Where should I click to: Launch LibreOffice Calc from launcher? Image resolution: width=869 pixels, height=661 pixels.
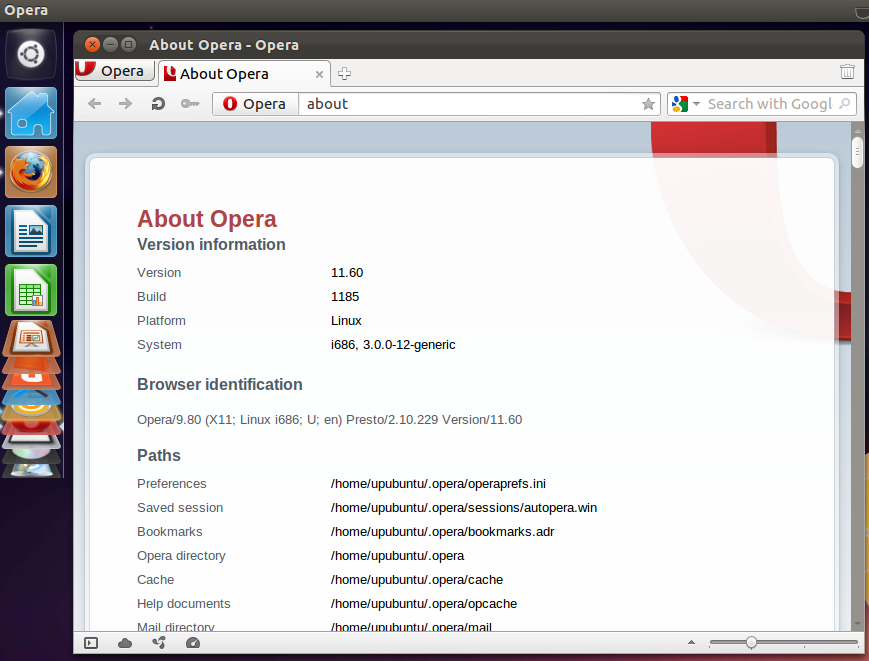[31, 290]
